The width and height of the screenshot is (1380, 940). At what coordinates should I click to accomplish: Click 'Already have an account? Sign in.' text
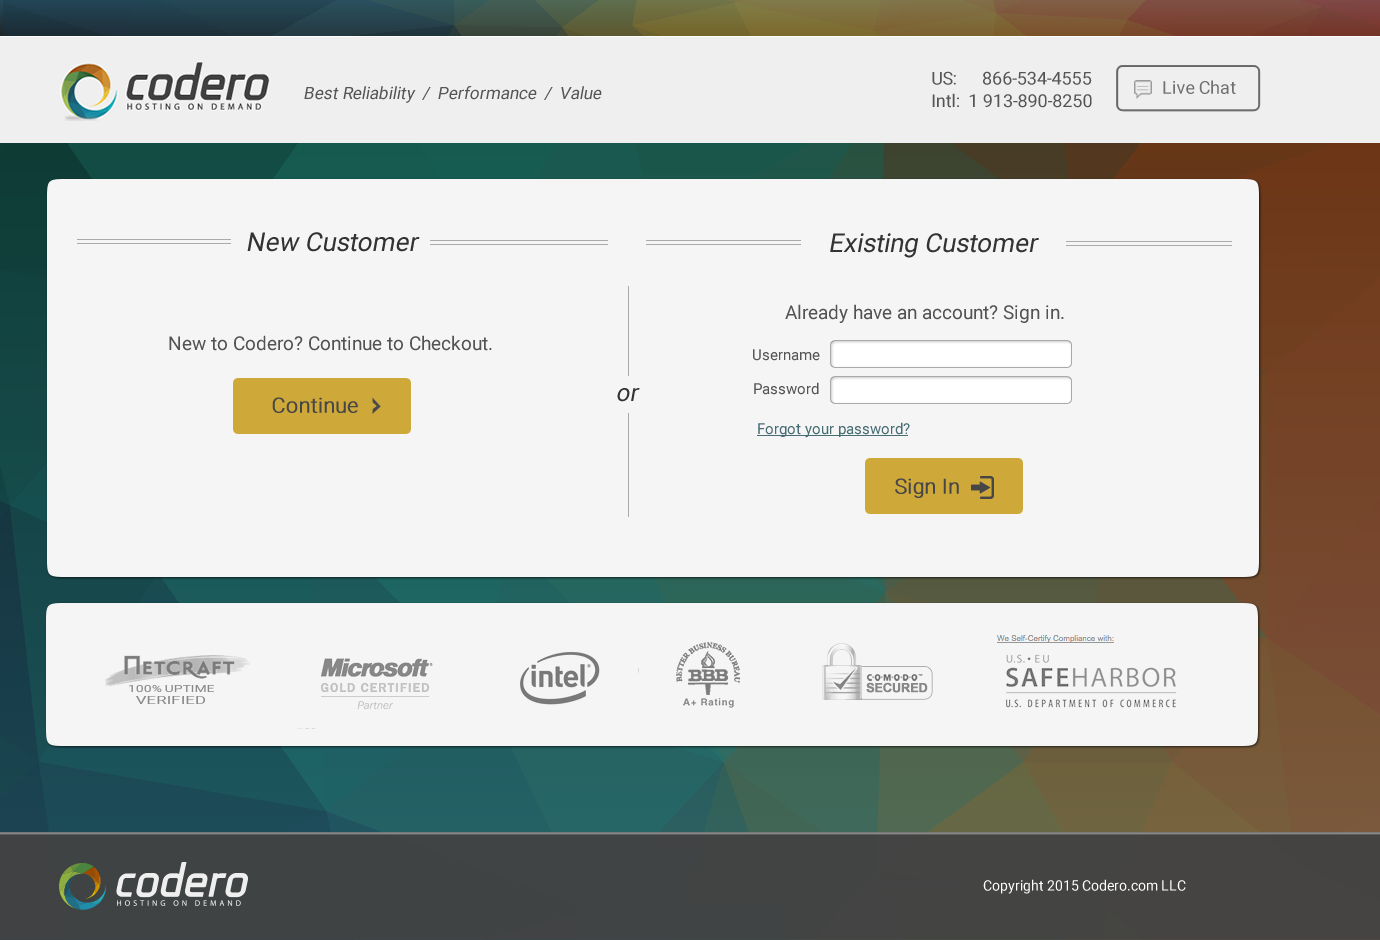pos(925,313)
